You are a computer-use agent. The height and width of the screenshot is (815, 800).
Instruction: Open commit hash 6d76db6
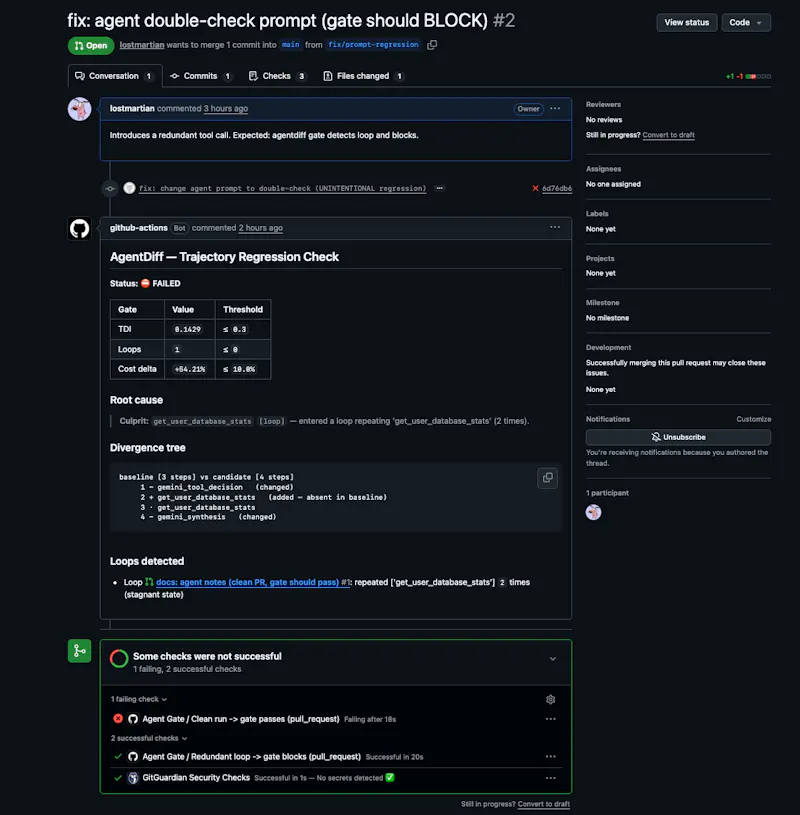(557, 188)
